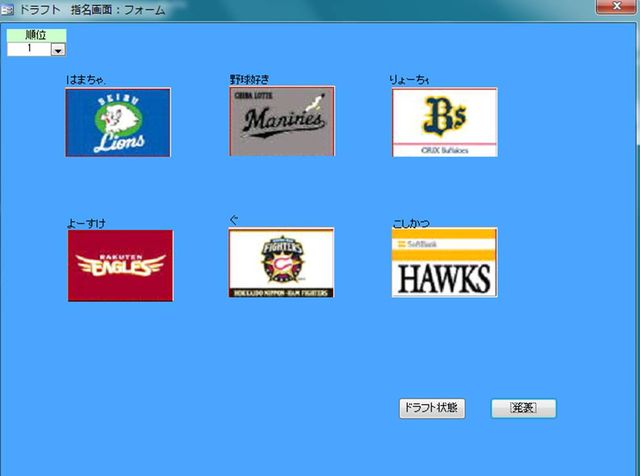The height and width of the screenshot is (476, 640).
Task: Click the はまちゃ. name label
Action: tap(86, 79)
